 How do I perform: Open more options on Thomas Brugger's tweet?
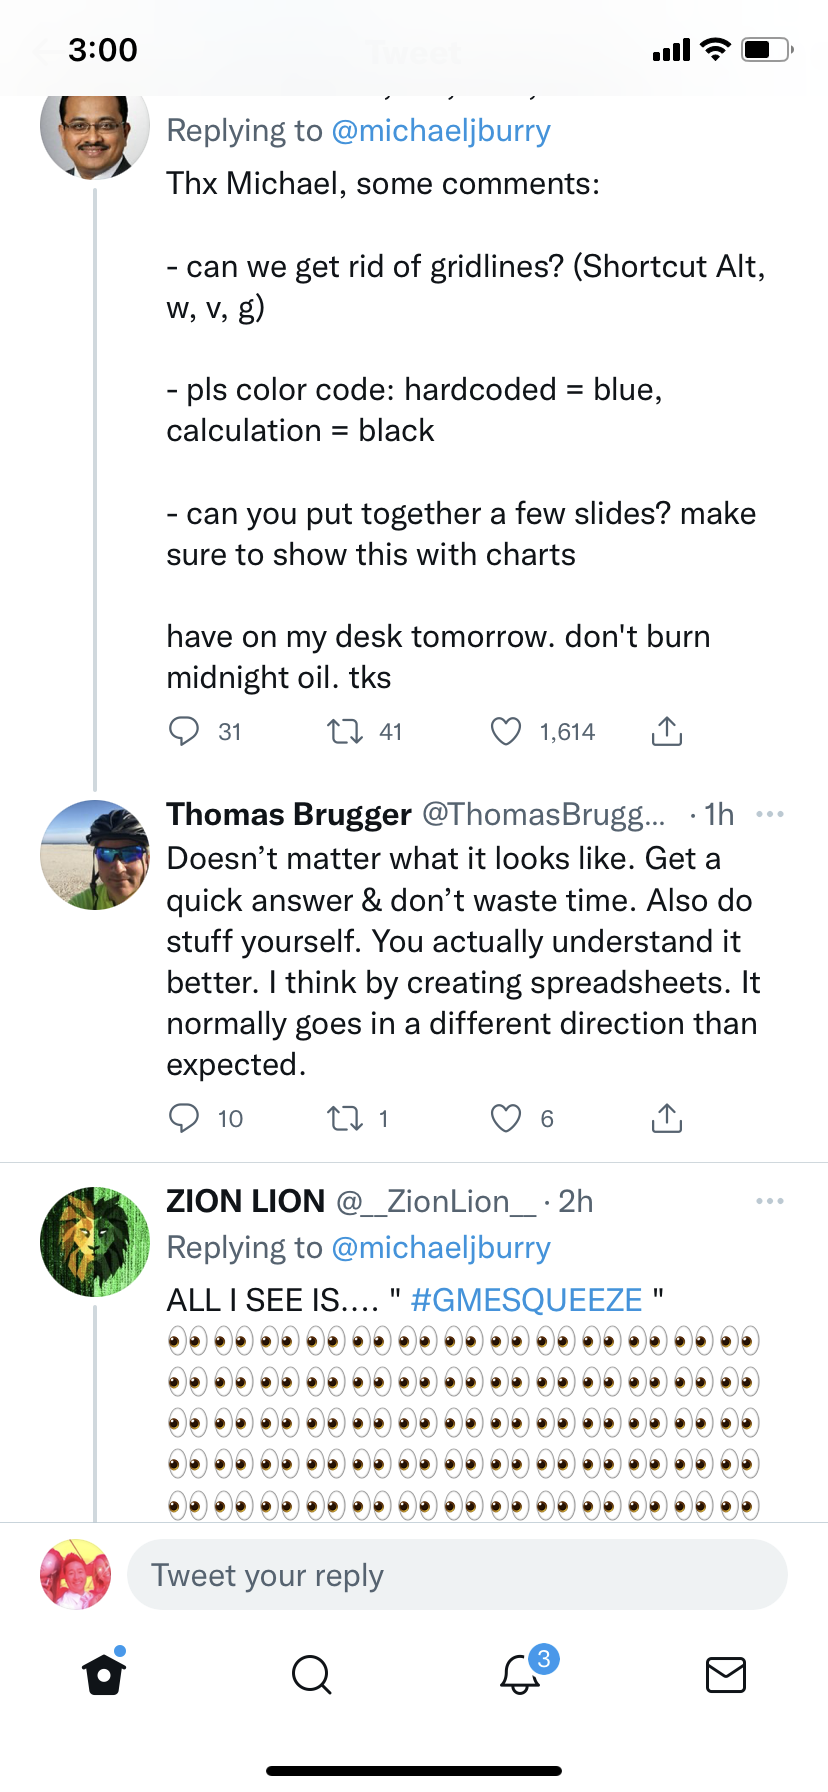770,814
